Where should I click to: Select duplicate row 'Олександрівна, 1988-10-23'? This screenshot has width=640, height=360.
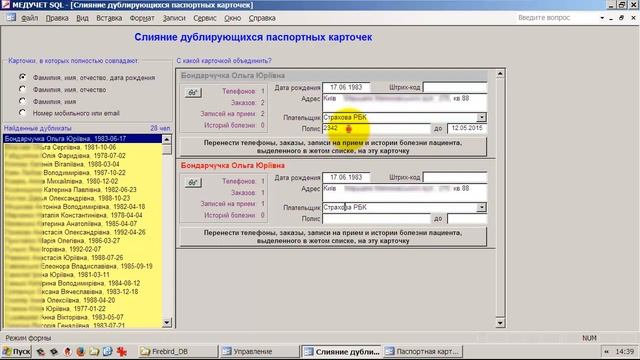click(x=83, y=198)
